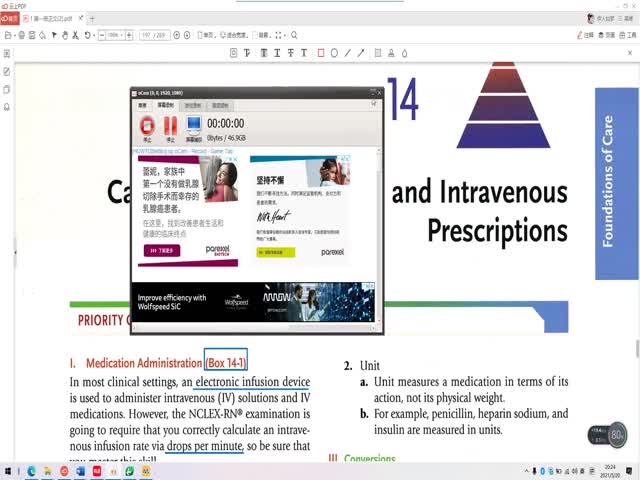Select the hand pan tool in toolbar

coord(65,35)
